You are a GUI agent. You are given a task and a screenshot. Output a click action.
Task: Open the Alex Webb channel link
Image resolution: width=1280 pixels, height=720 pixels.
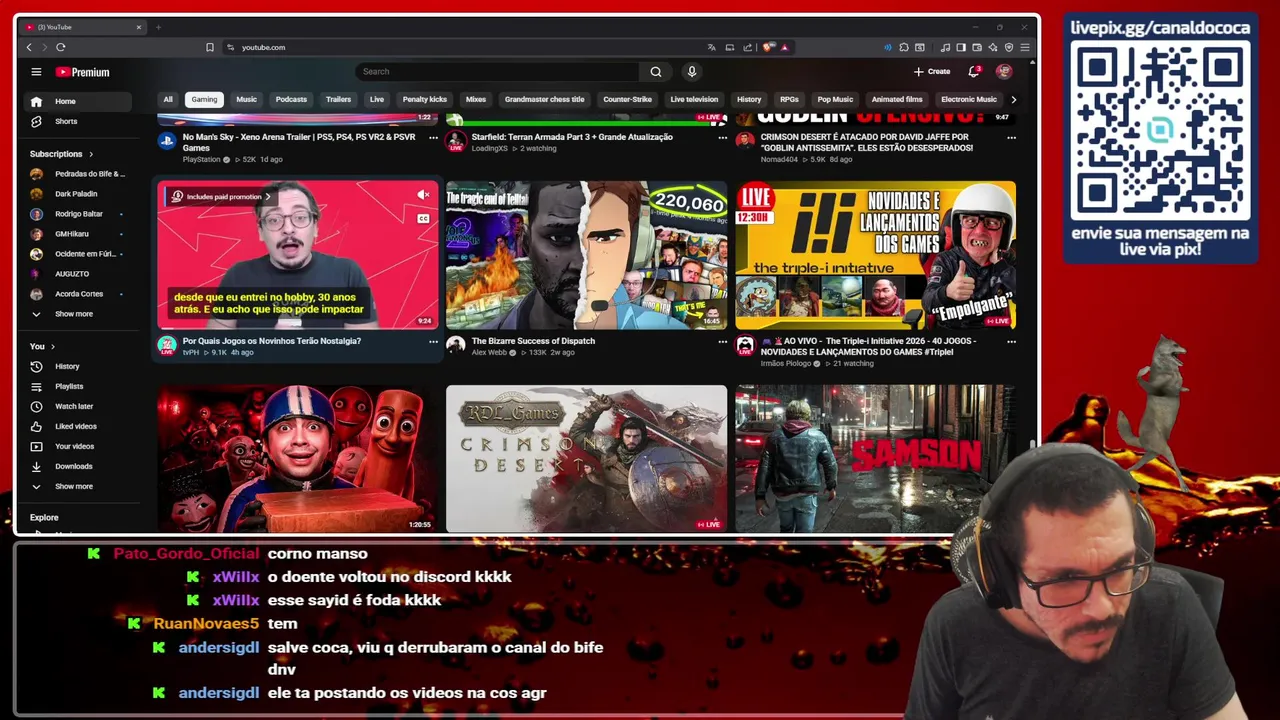click(489, 352)
